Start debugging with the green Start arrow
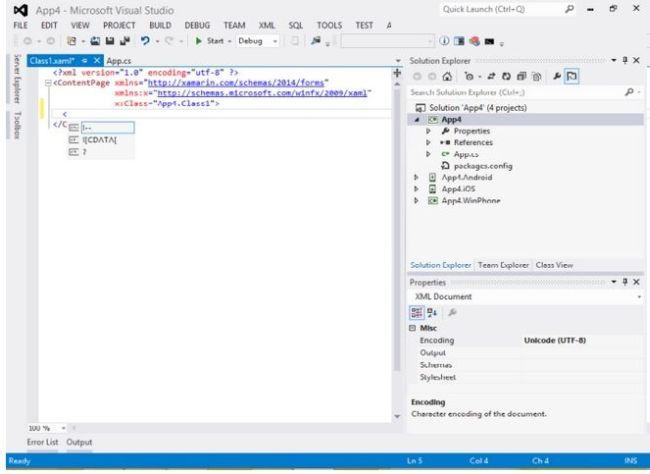 tap(199, 41)
